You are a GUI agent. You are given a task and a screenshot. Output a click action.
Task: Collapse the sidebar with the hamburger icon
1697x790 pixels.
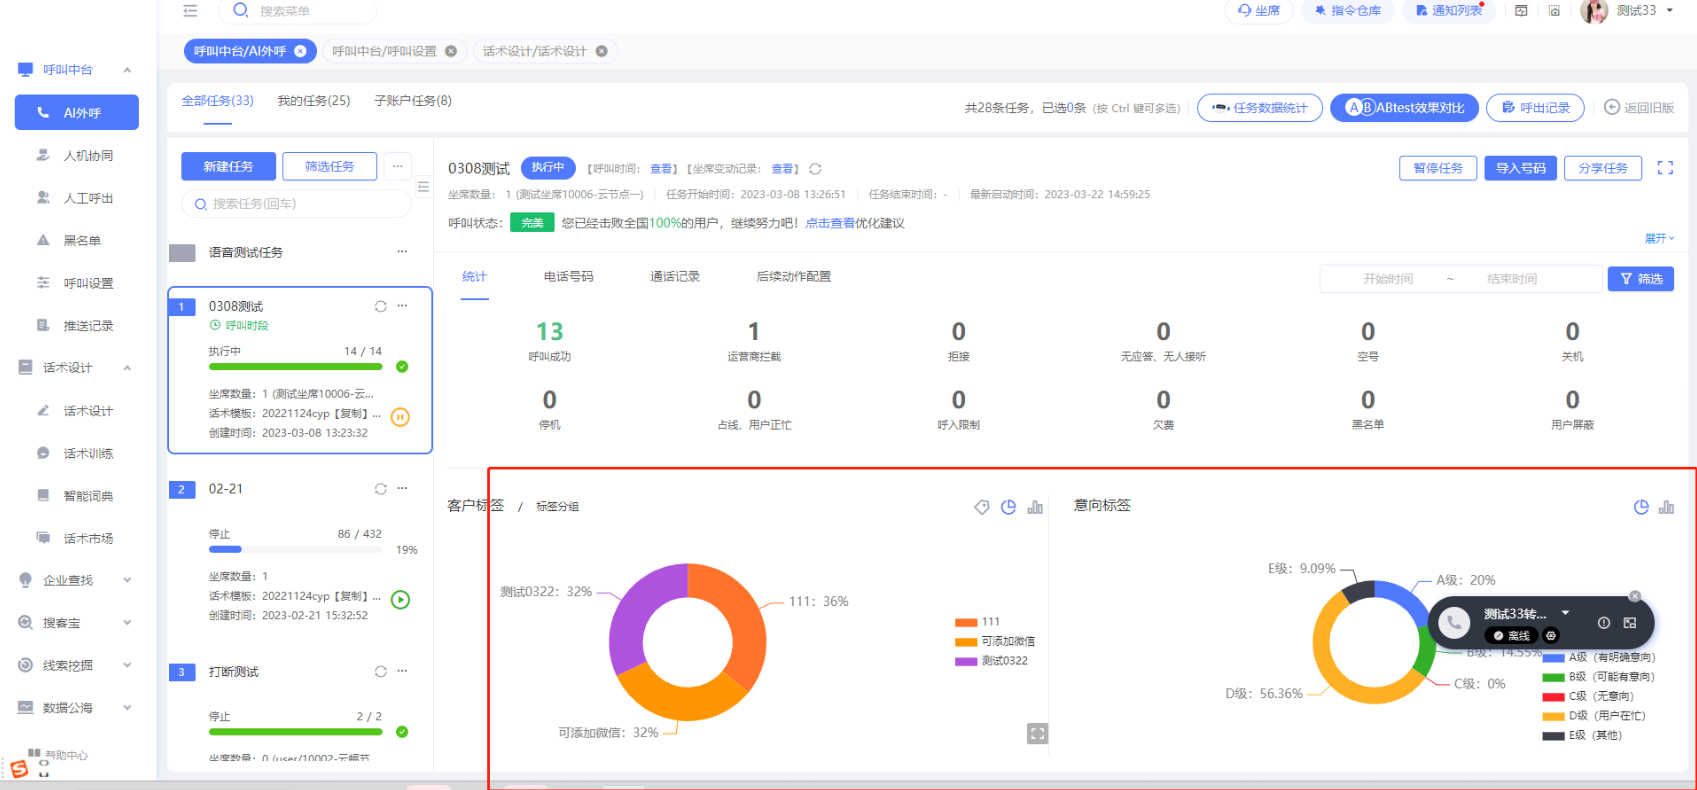(190, 11)
